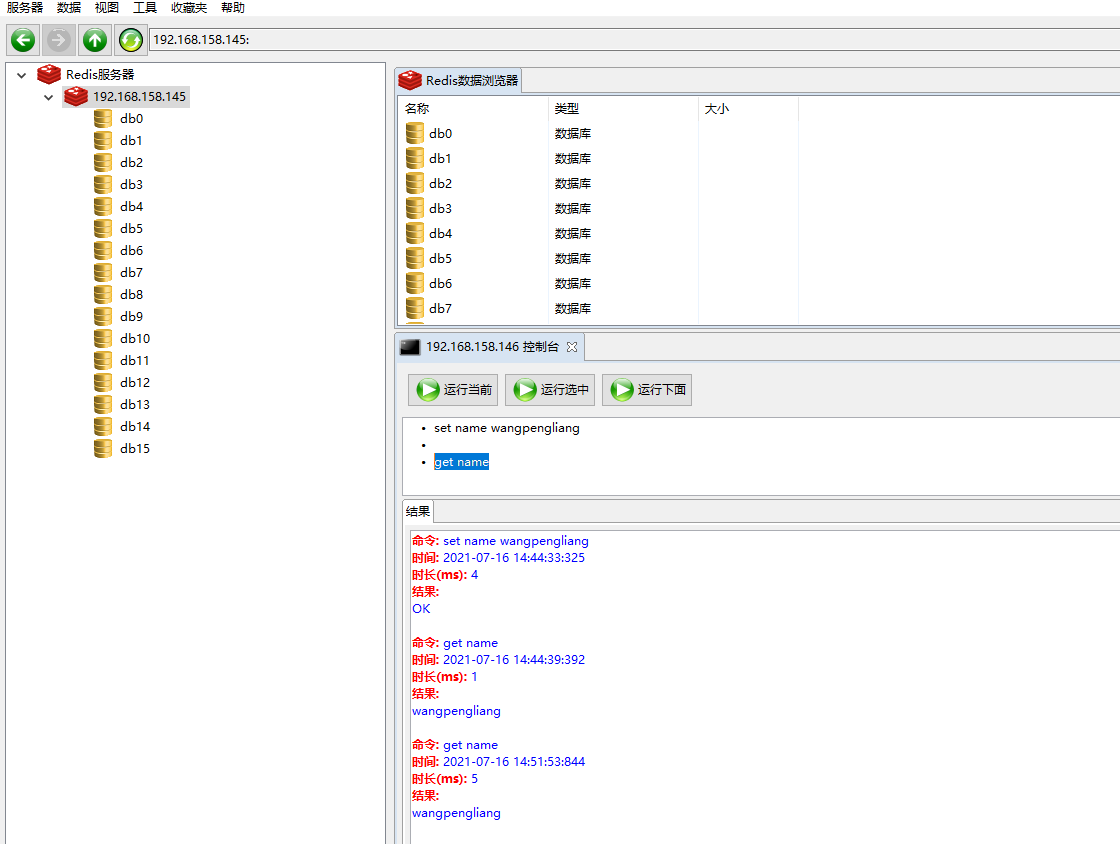This screenshot has width=1120, height=844.
Task: Open the 服务器 menu
Action: click(25, 8)
